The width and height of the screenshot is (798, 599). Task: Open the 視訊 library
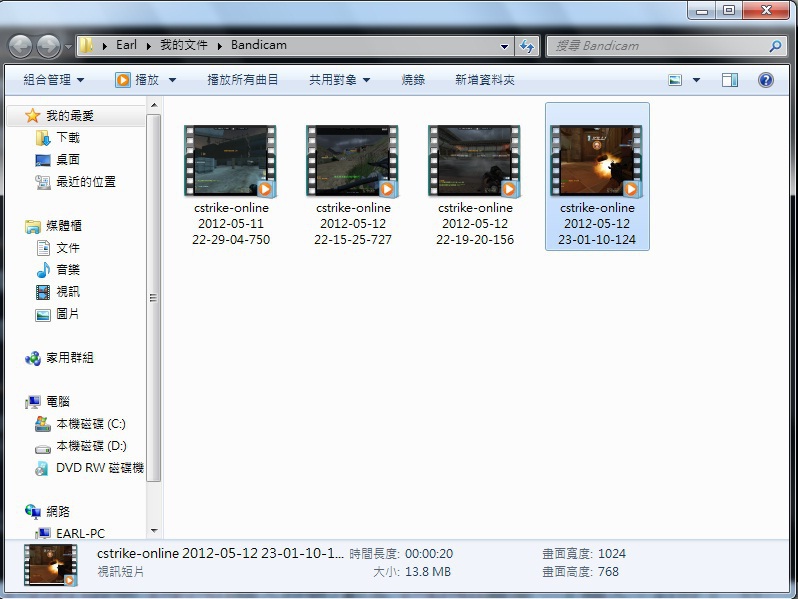point(68,292)
